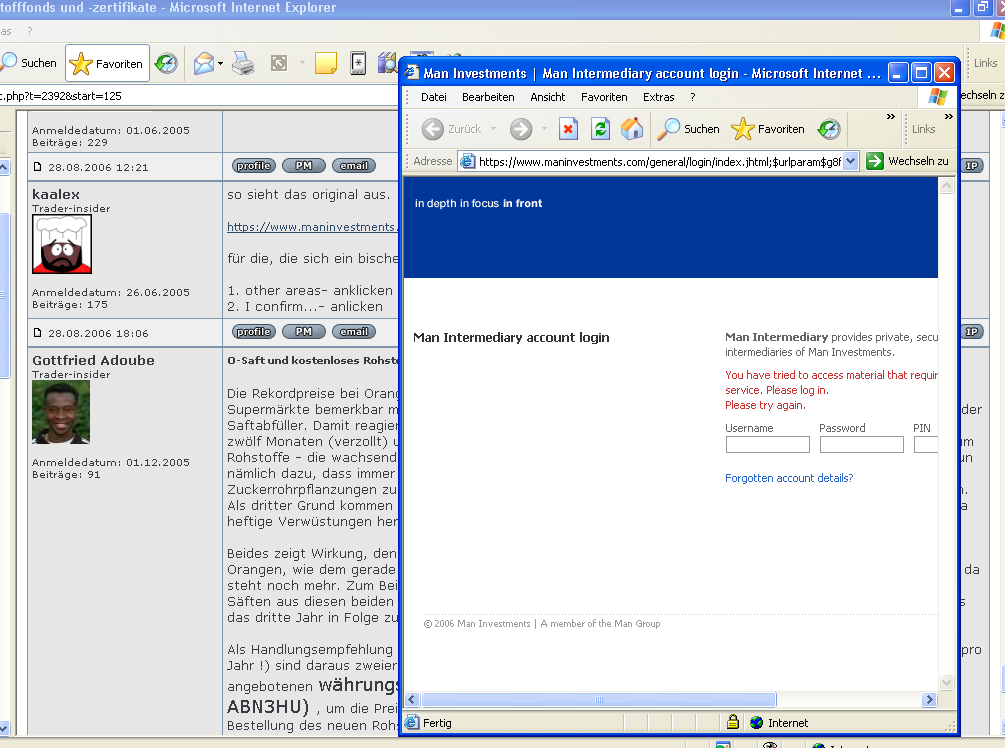The height and width of the screenshot is (748, 1005).
Task: Open the history icon in Man Investments toolbar
Action: (829, 129)
